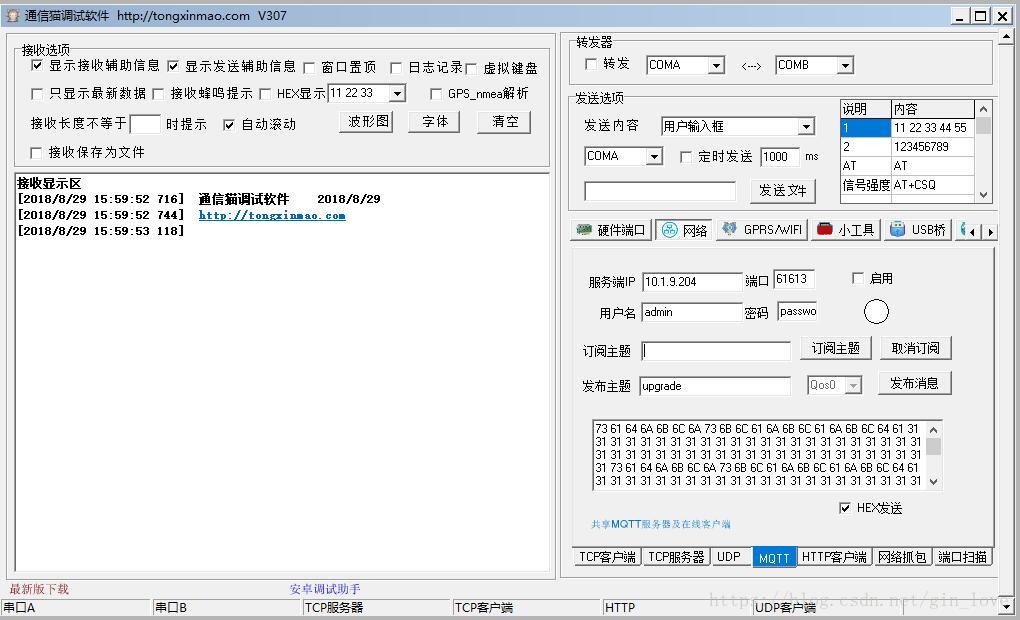1020x620 pixels.
Task: Switch to 网络抓包 tab
Action: pyautogui.click(x=902, y=557)
